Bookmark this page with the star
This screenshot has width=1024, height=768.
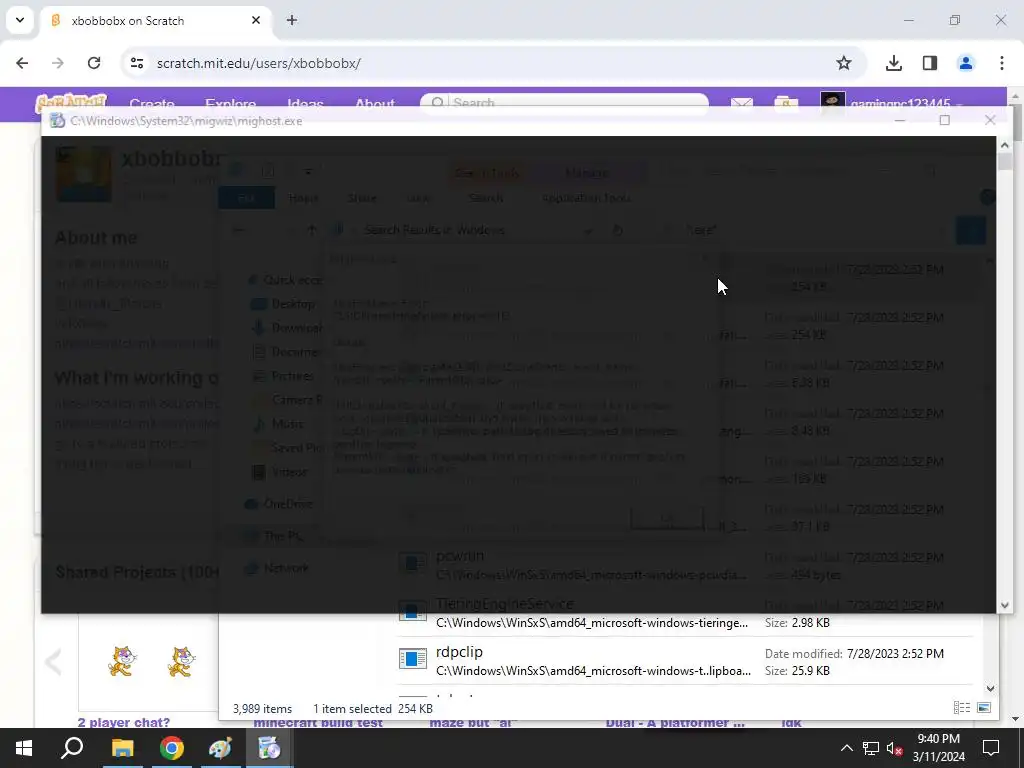point(844,63)
